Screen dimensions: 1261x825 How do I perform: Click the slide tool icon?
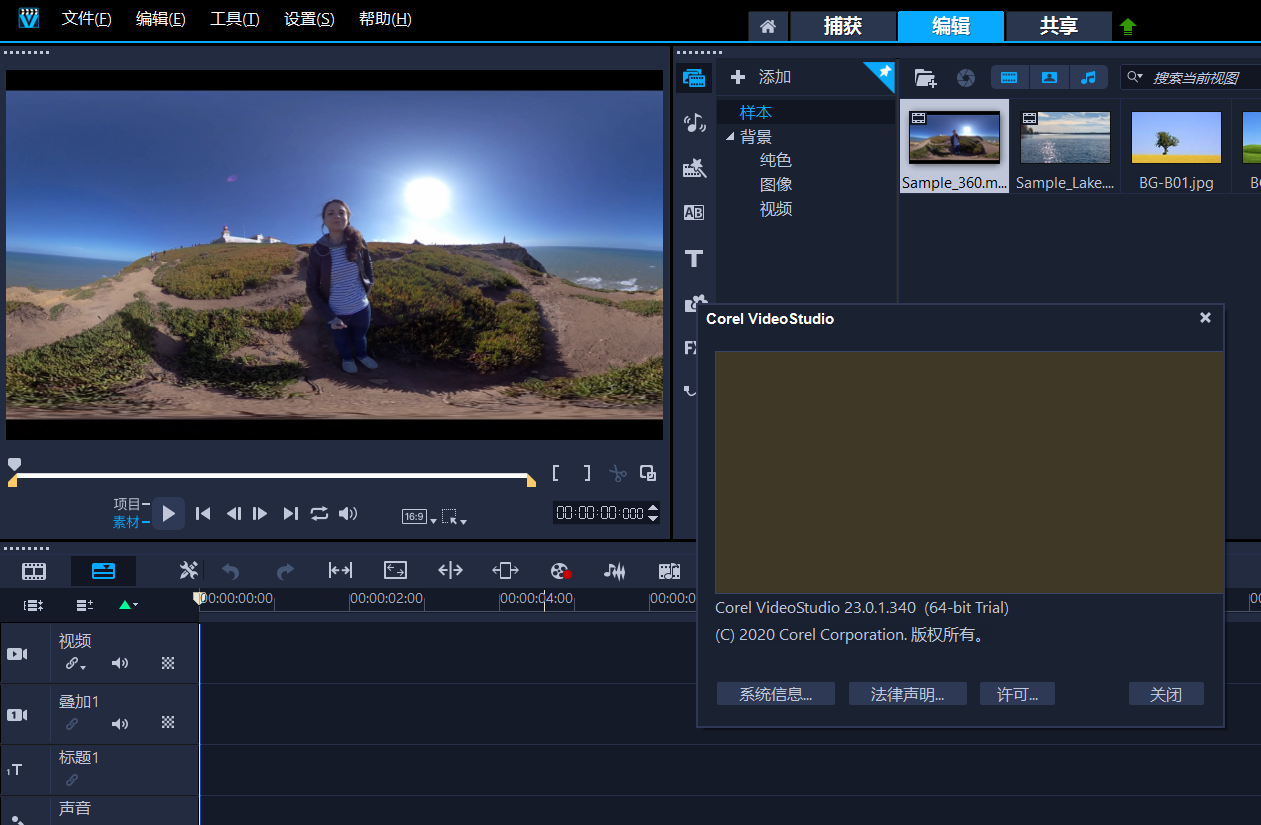[x=505, y=570]
